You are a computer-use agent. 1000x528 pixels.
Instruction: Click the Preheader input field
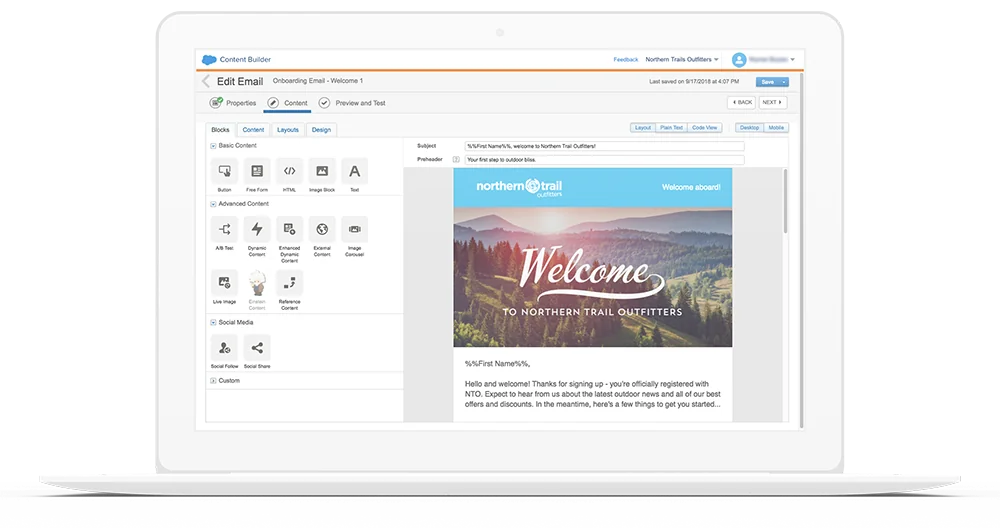pyautogui.click(x=604, y=159)
